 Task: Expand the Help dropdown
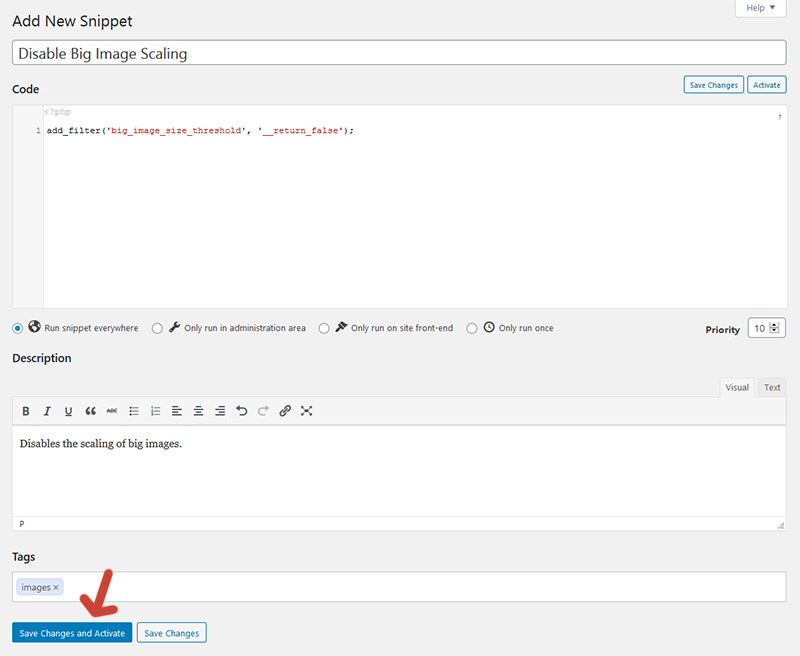pos(761,8)
